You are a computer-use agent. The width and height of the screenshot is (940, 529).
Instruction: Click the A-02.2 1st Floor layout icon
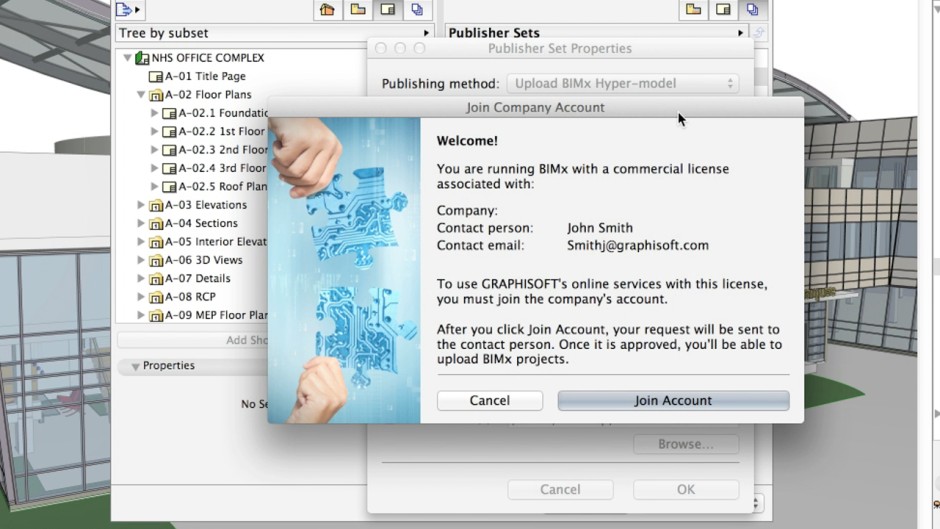click(x=170, y=131)
